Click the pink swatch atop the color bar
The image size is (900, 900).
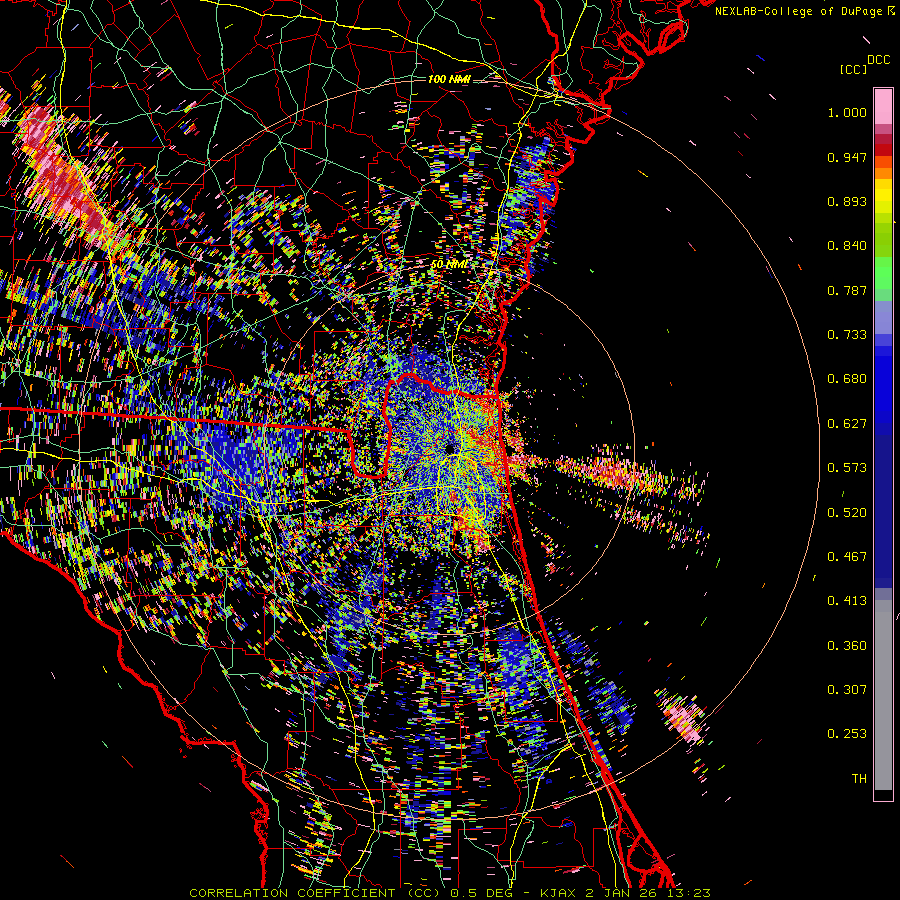[x=883, y=107]
